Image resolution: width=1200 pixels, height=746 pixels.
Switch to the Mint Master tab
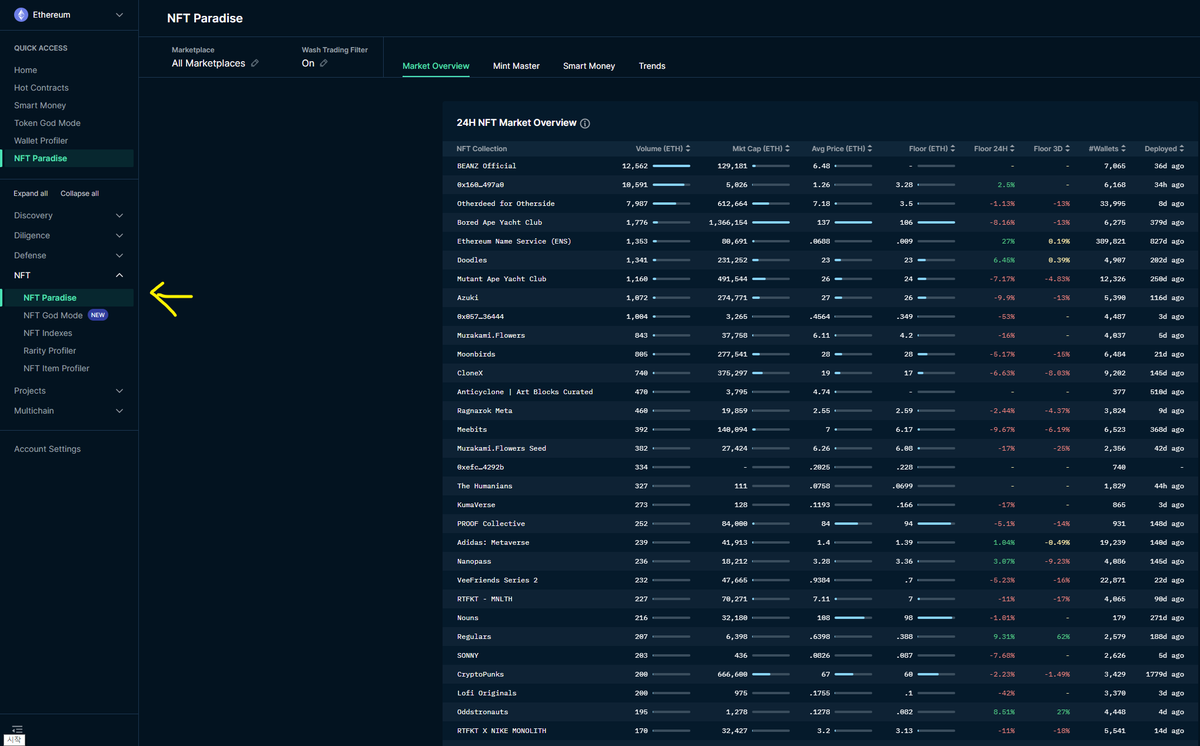pyautogui.click(x=516, y=66)
